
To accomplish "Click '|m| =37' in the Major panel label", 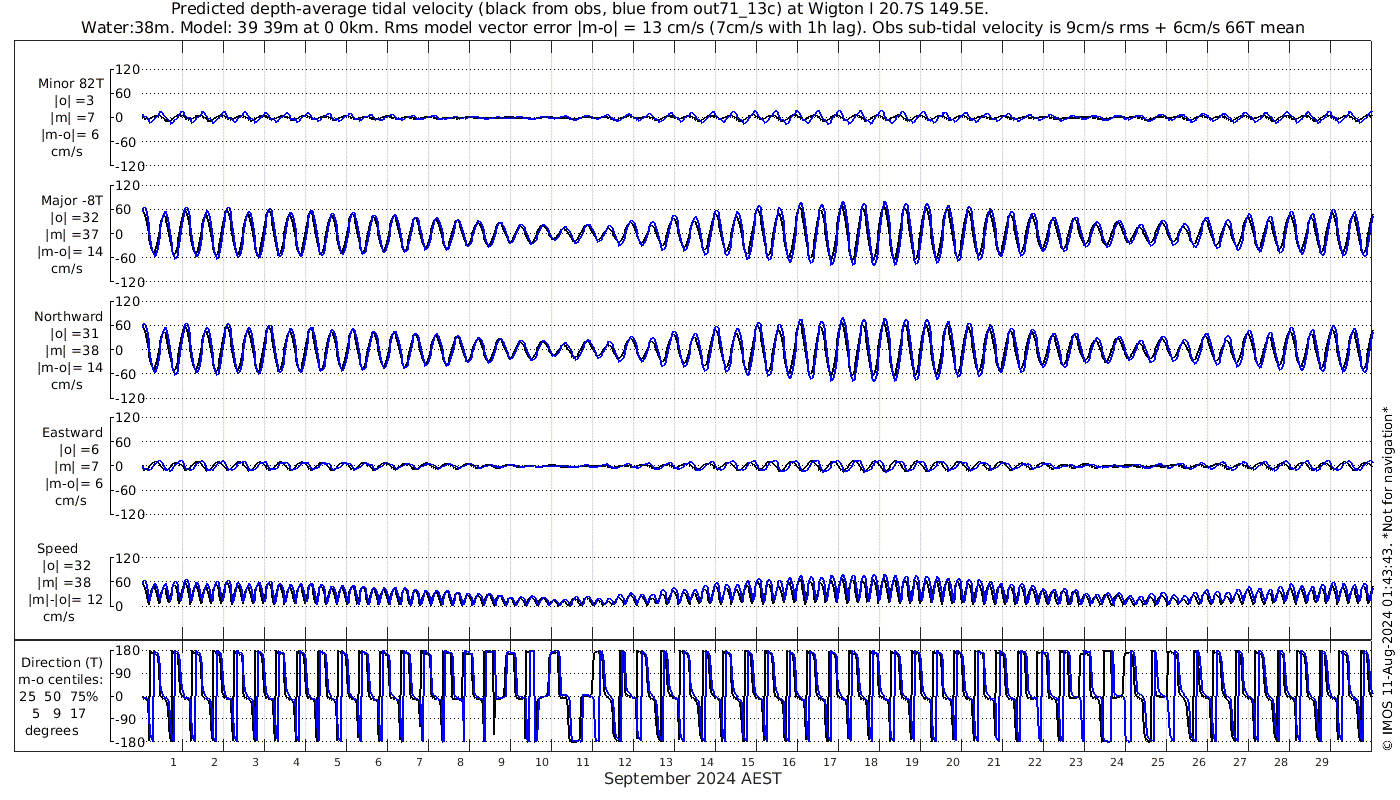I will click(75, 235).
